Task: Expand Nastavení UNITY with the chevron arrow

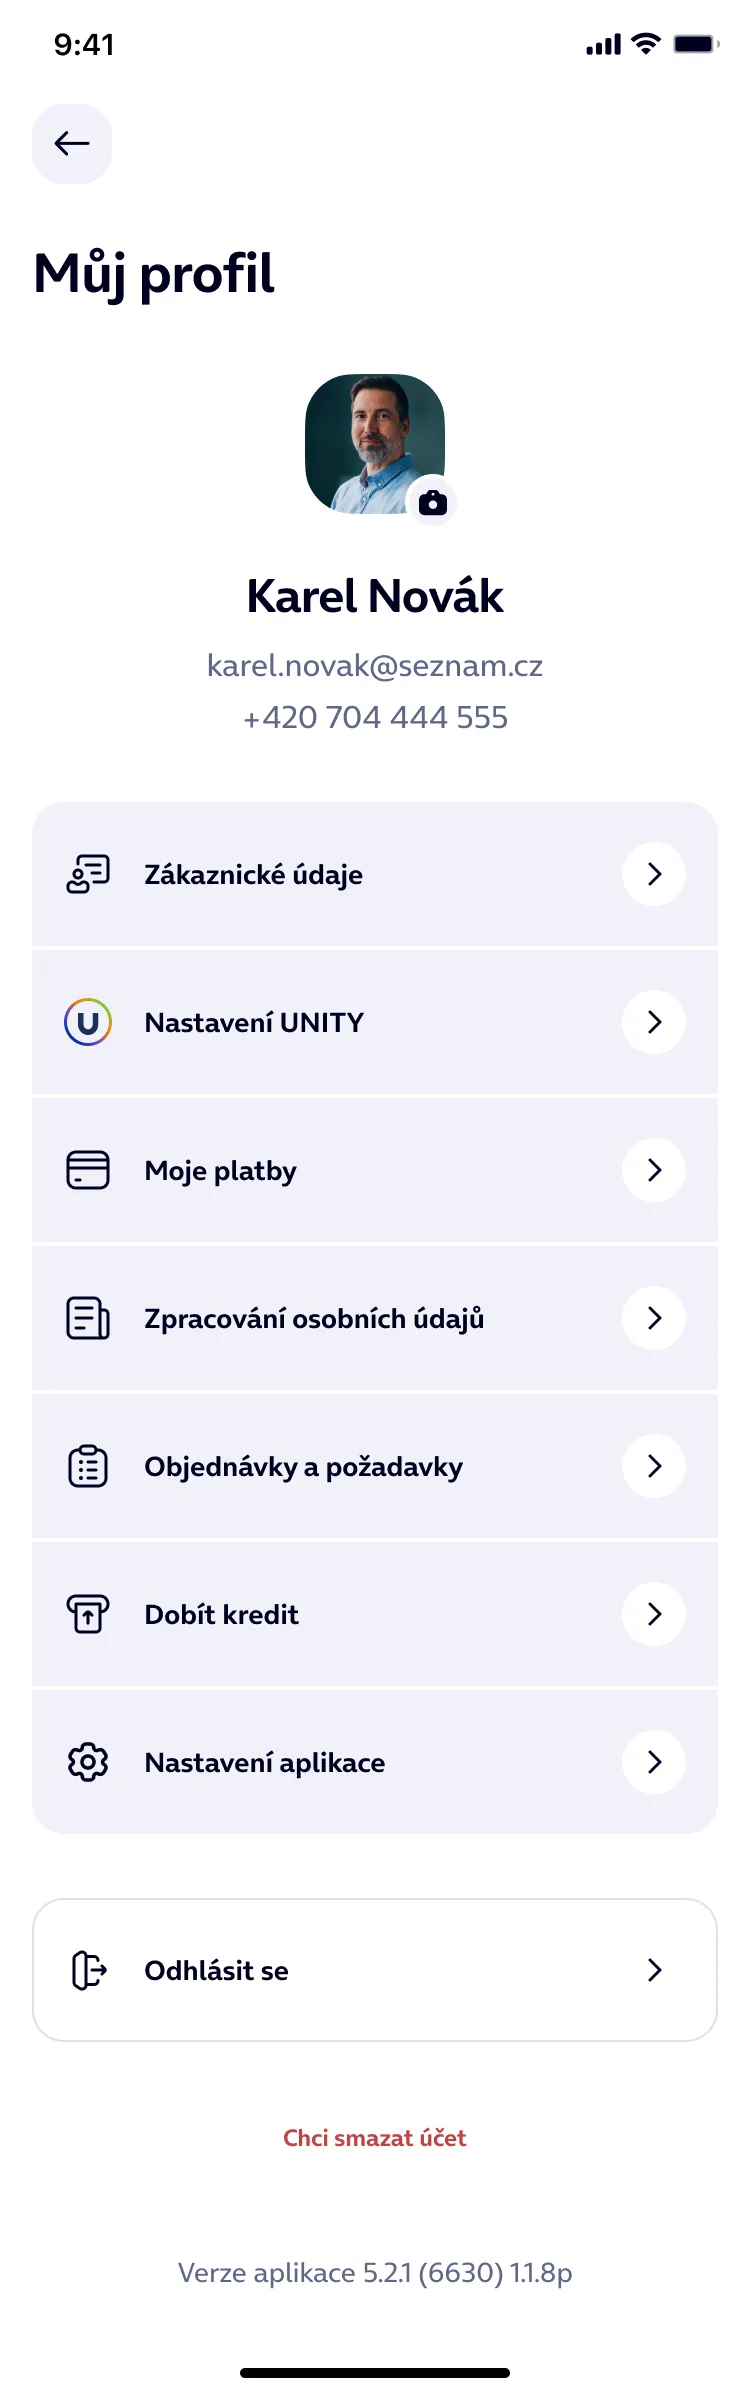Action: 653,1022
